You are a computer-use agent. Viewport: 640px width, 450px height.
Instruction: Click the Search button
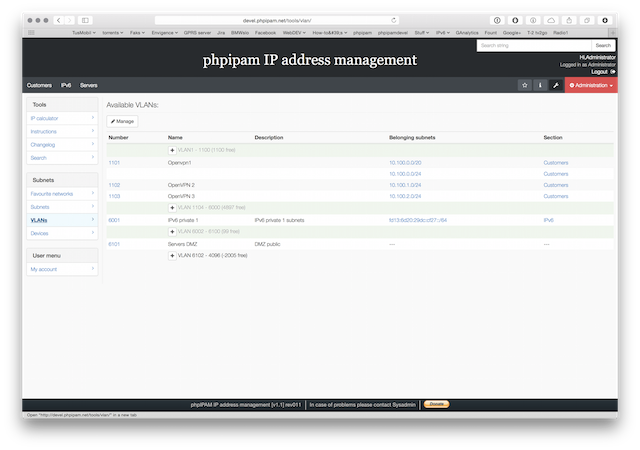pos(603,45)
